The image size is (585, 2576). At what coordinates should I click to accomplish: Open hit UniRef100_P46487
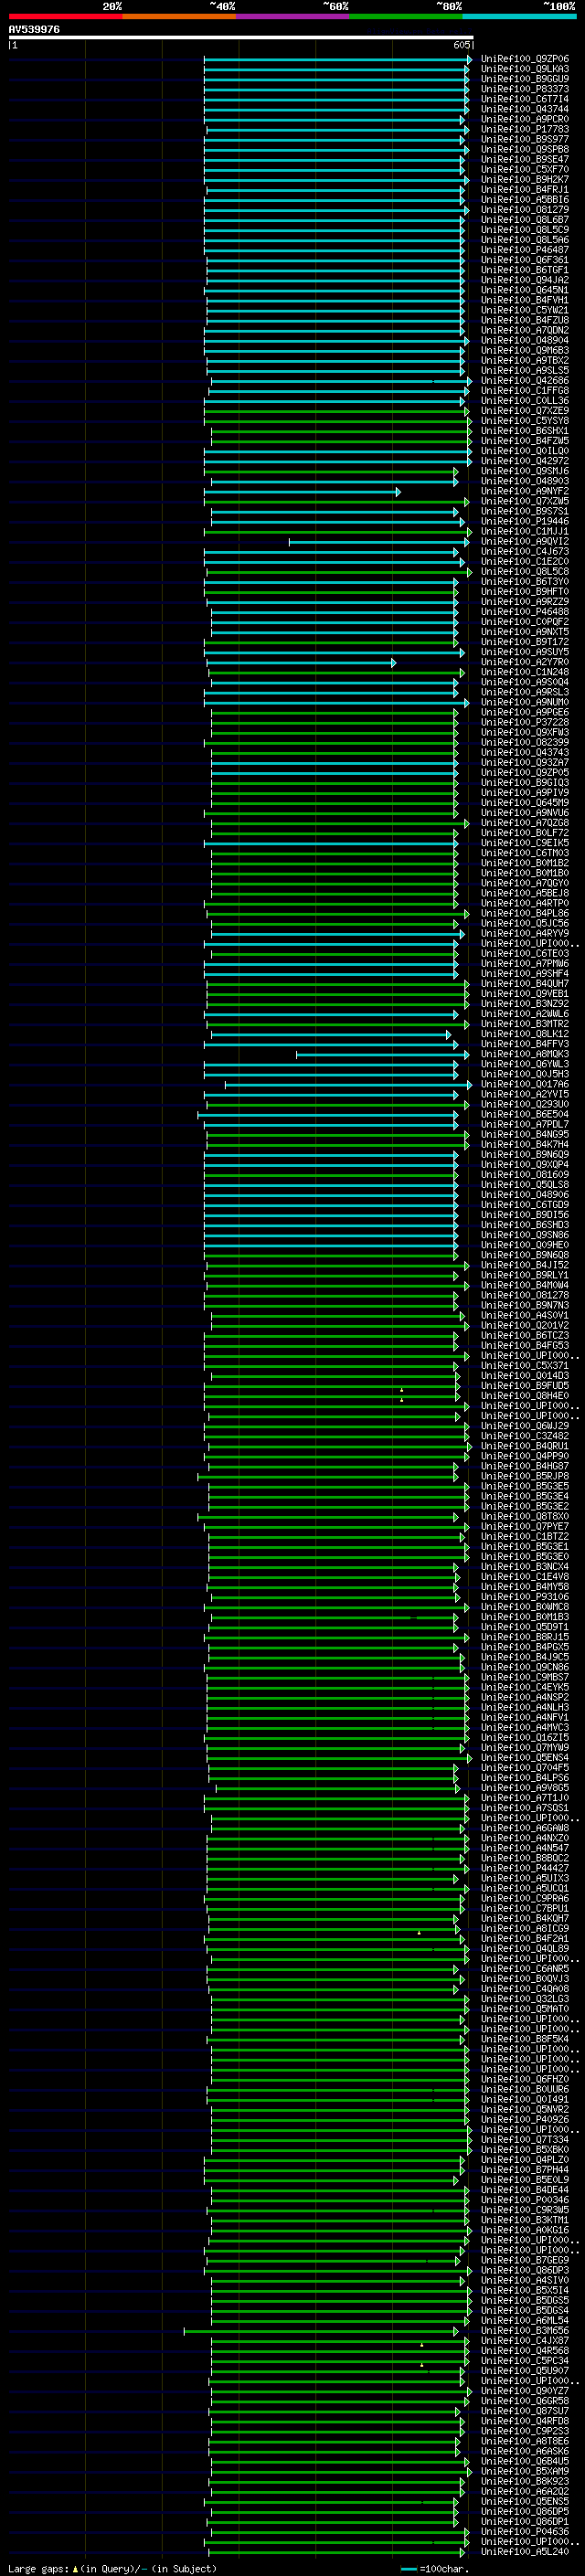525,250
